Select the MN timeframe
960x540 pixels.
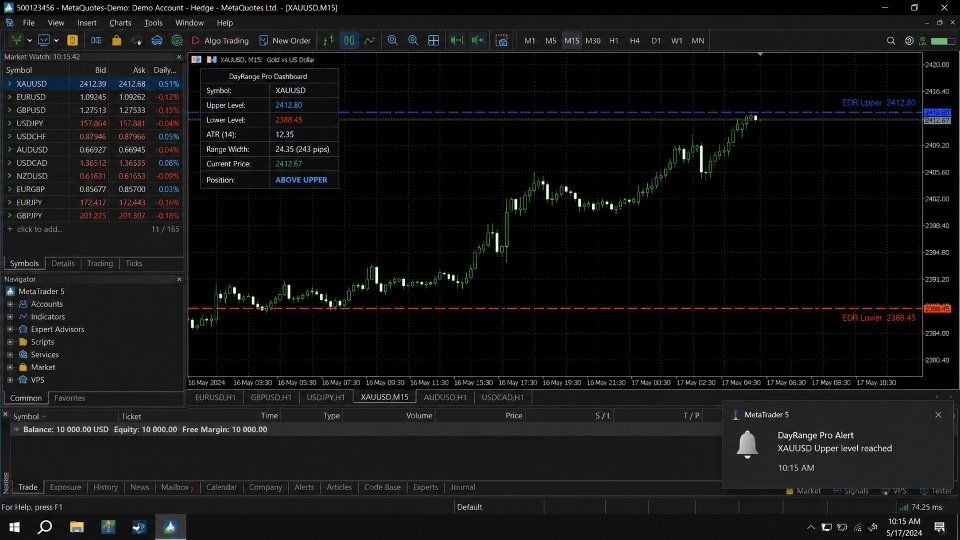pos(697,40)
